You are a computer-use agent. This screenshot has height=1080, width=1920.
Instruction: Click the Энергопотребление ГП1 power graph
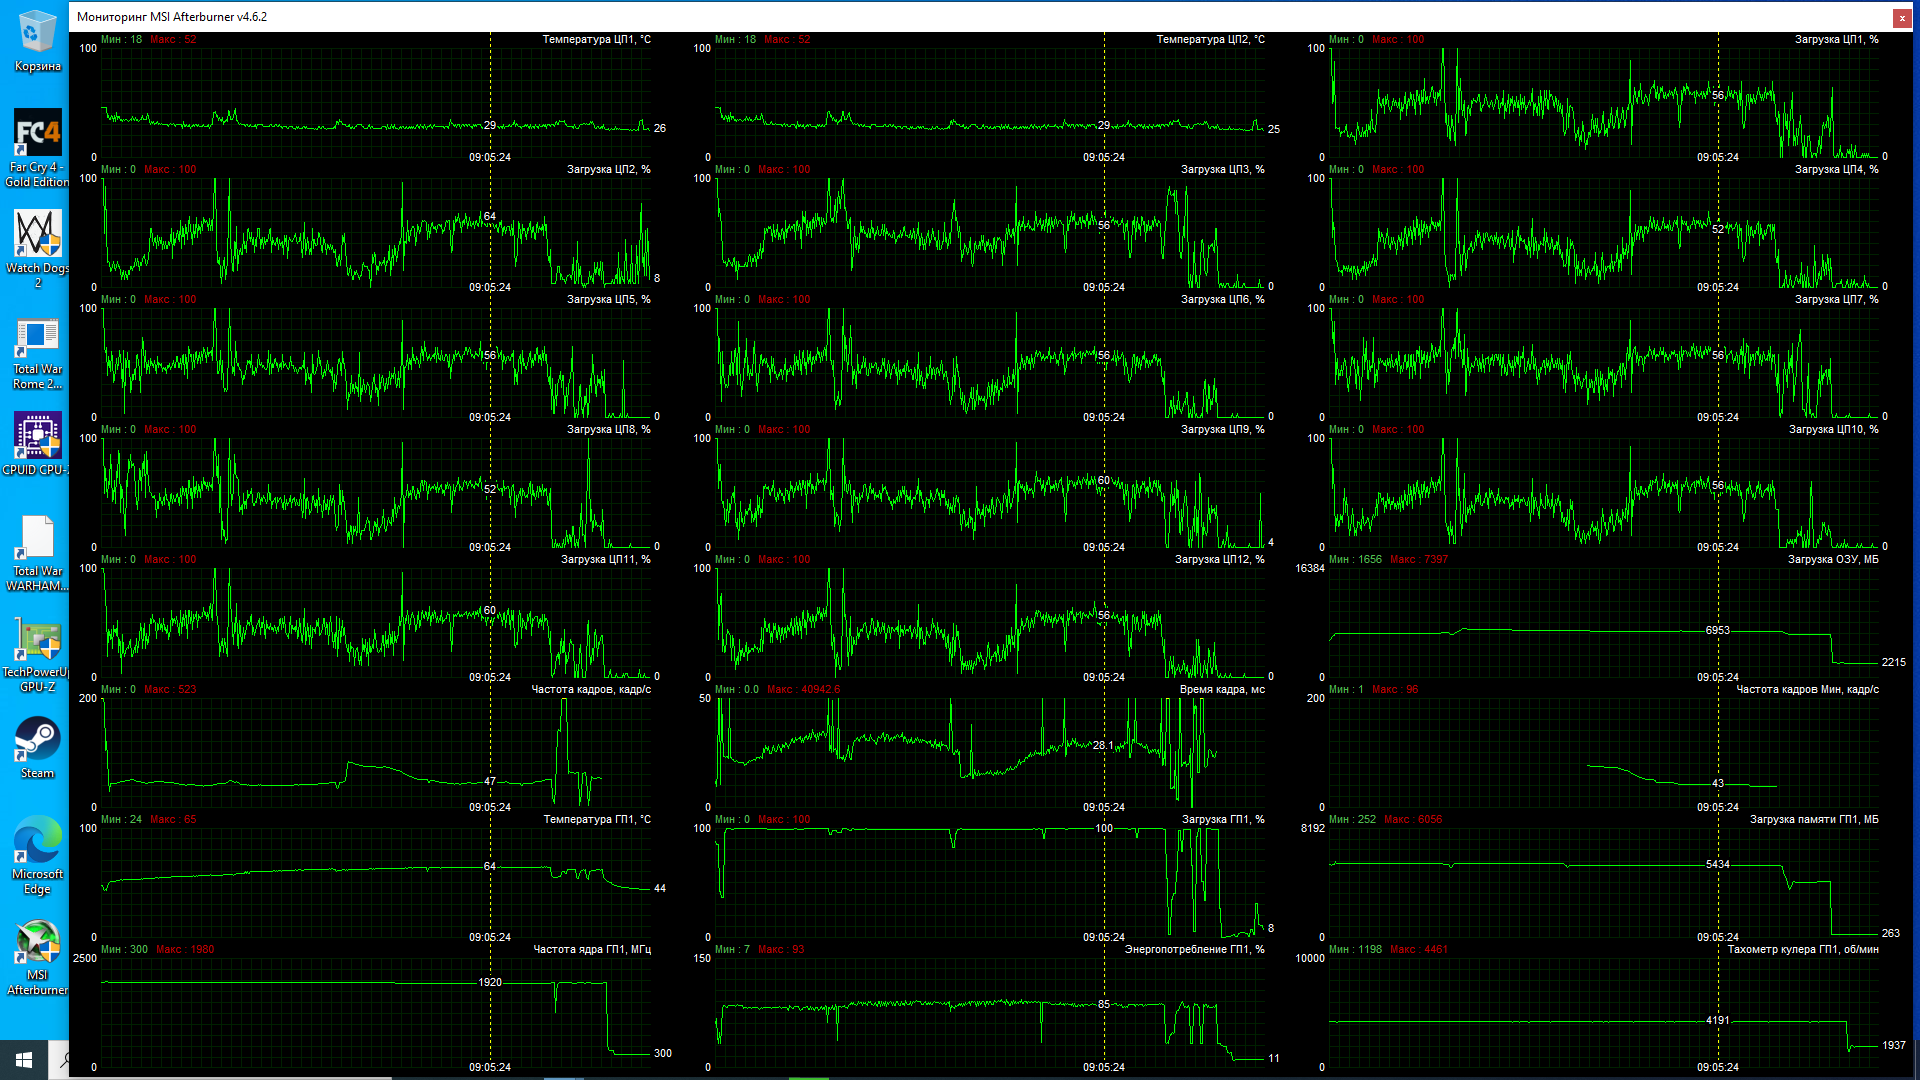(x=990, y=1012)
